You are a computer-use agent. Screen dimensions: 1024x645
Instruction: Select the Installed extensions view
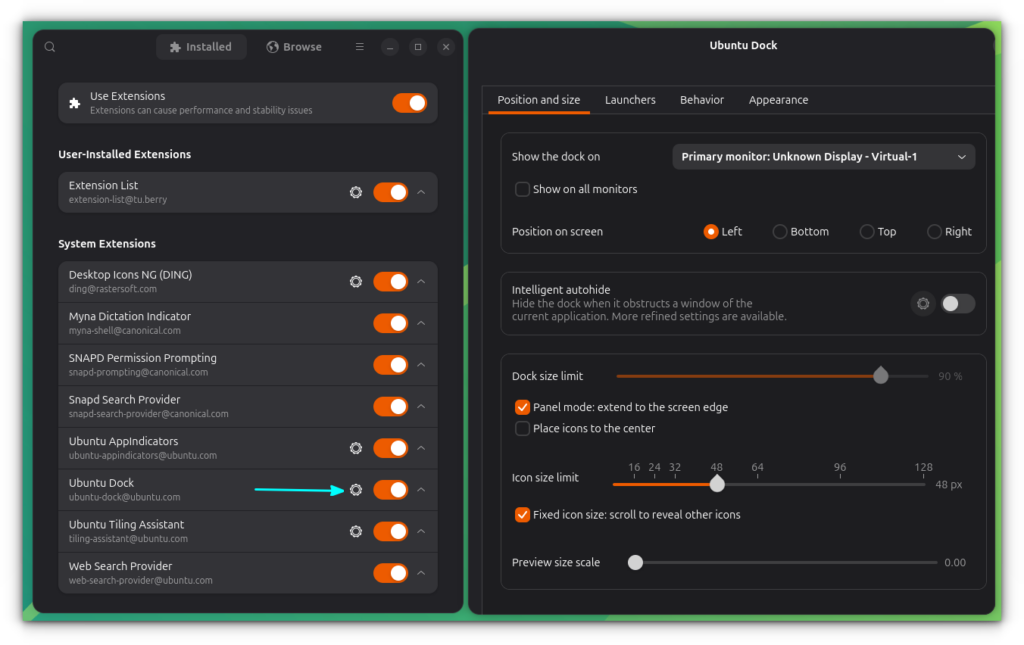click(200, 47)
